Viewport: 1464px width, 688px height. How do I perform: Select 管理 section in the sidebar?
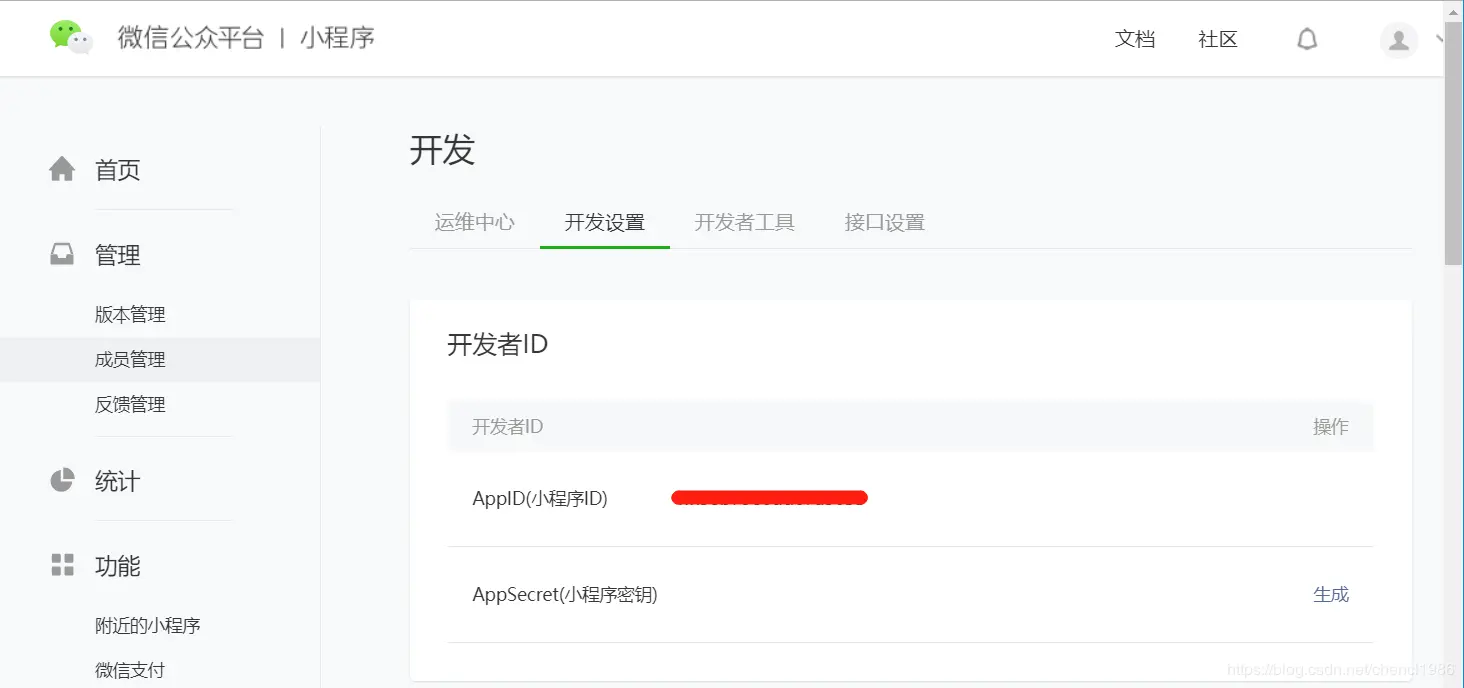pyautogui.click(x=117, y=256)
